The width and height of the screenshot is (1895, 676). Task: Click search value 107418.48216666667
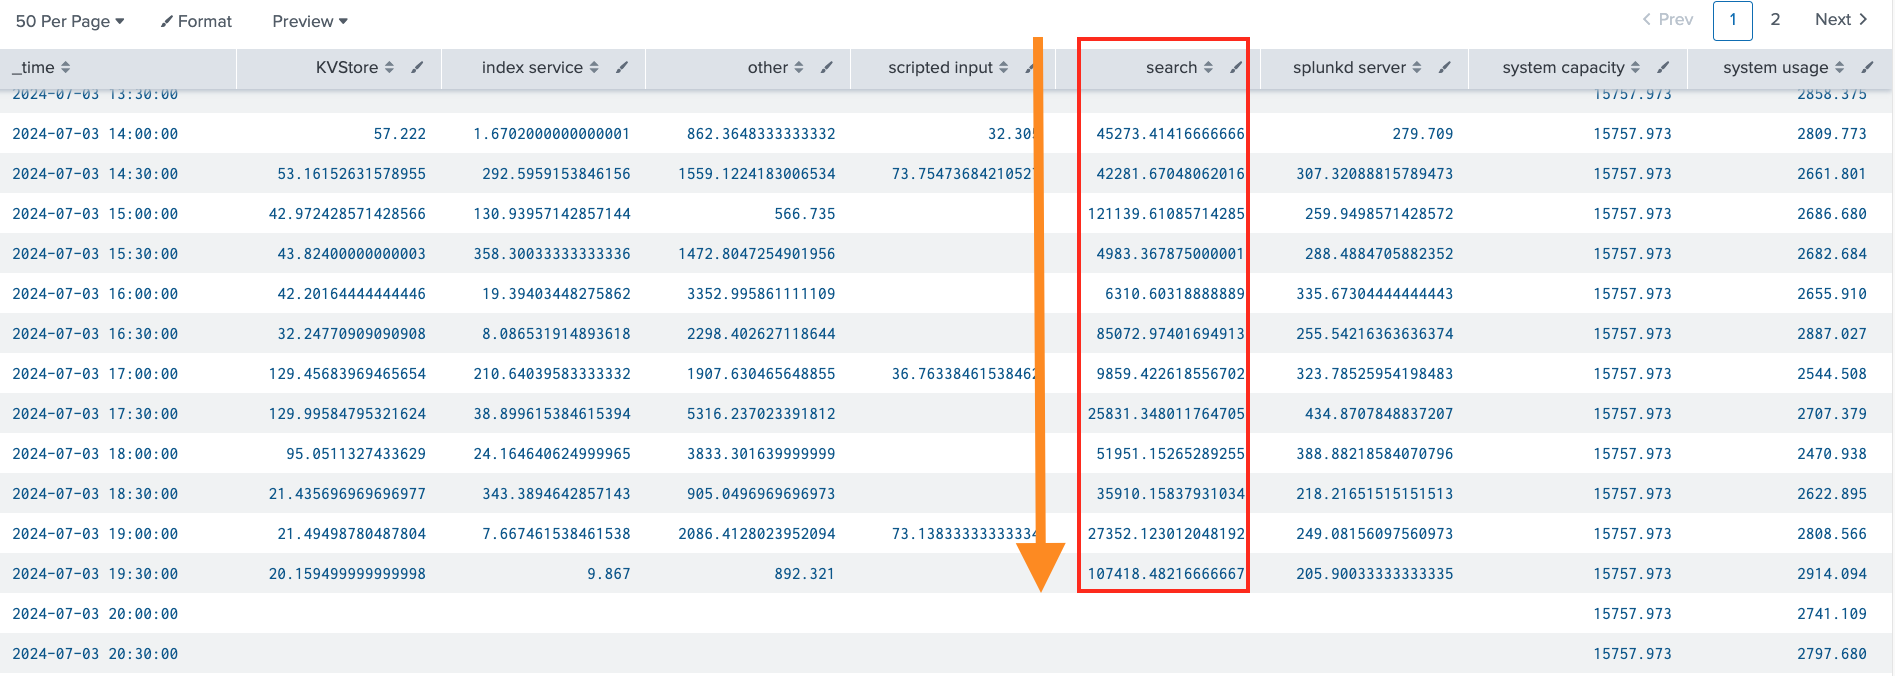point(1166,574)
